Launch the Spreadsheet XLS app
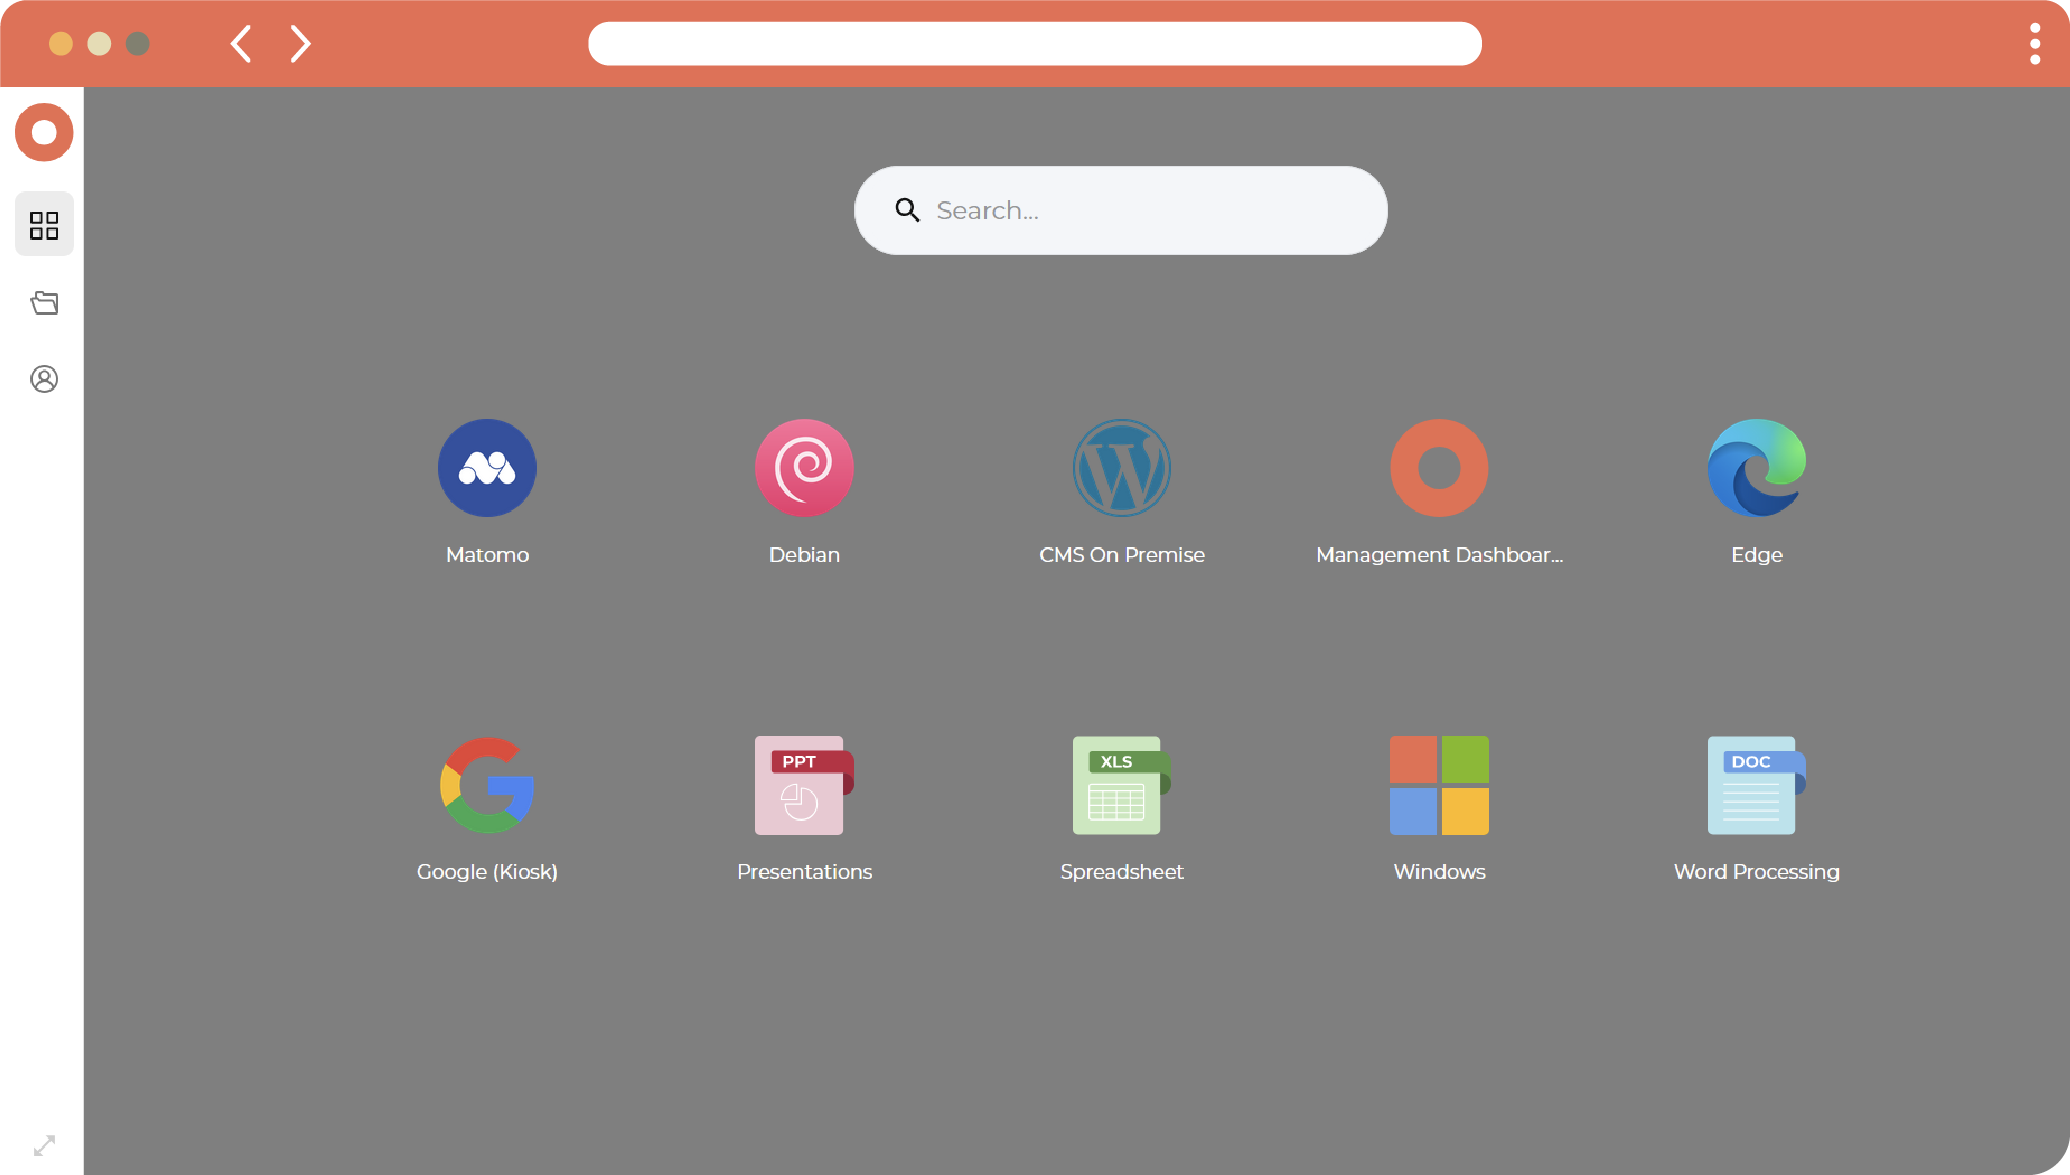Viewport: 2070px width, 1175px height. point(1122,786)
